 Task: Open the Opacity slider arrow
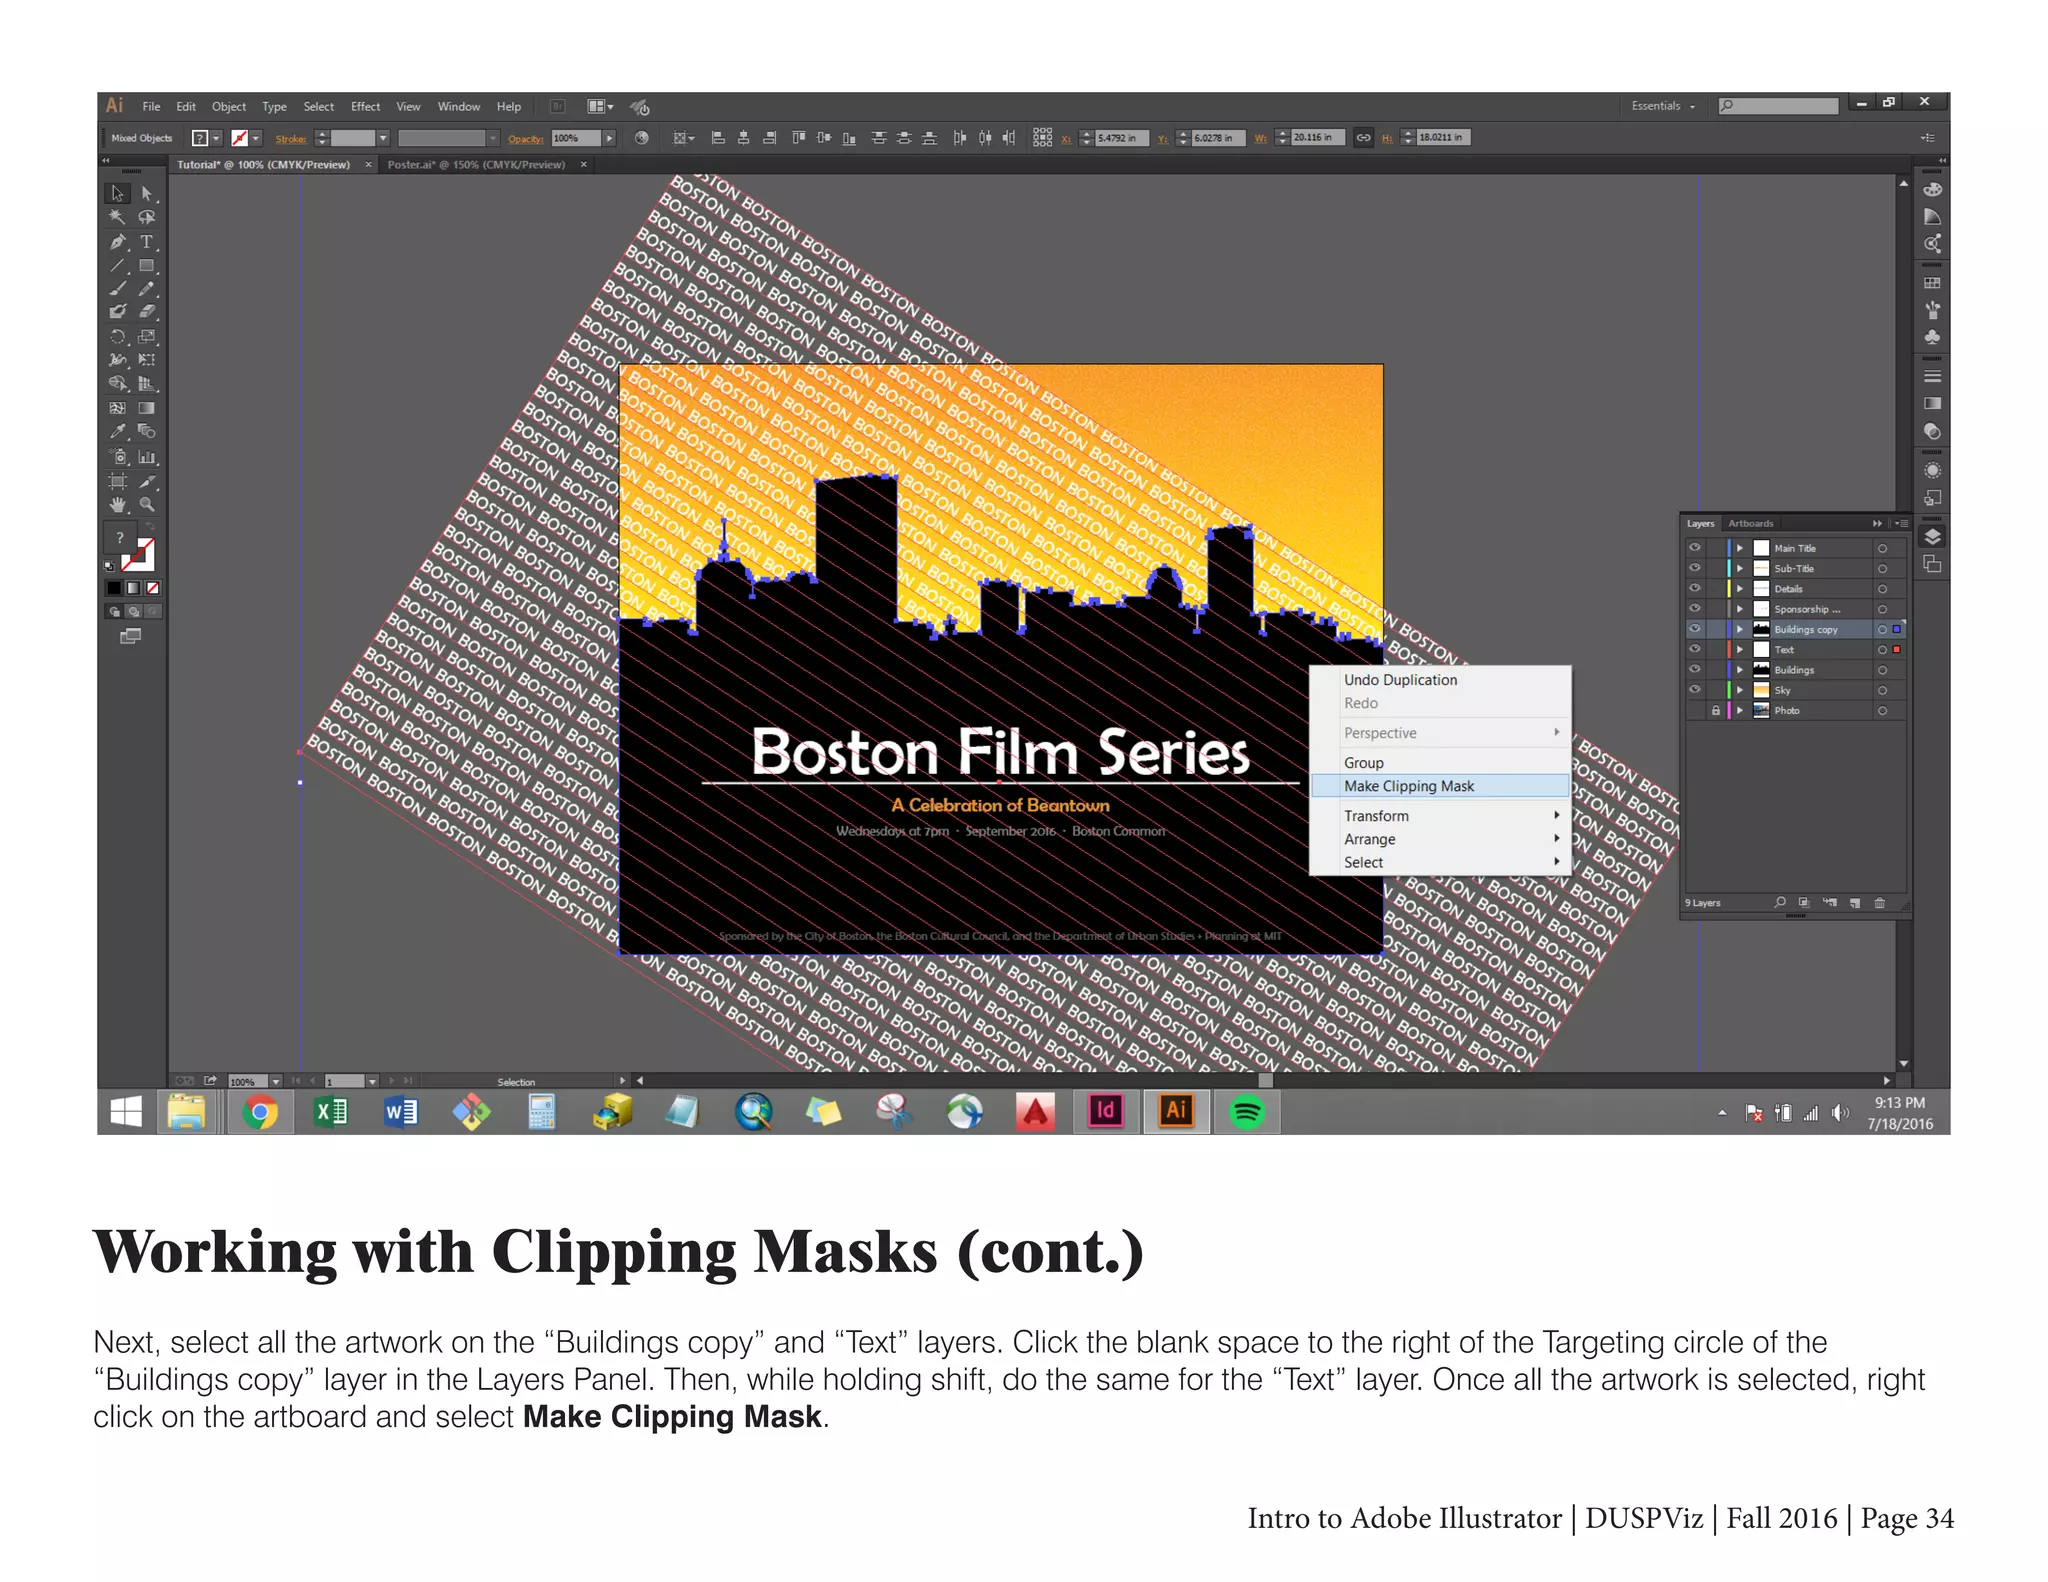tap(610, 138)
